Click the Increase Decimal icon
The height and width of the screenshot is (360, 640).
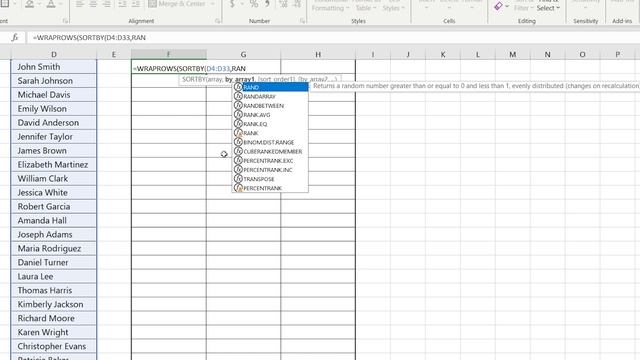point(283,4)
